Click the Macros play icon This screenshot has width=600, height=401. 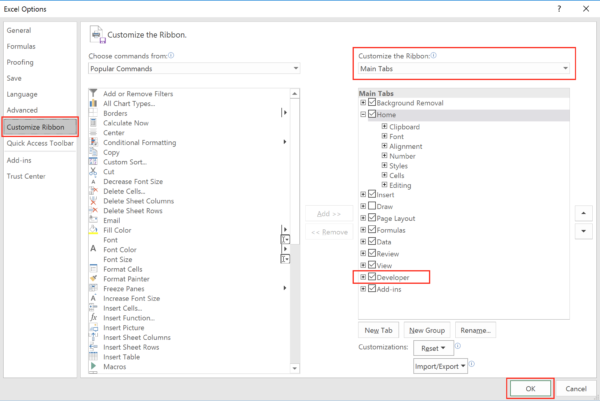click(93, 366)
